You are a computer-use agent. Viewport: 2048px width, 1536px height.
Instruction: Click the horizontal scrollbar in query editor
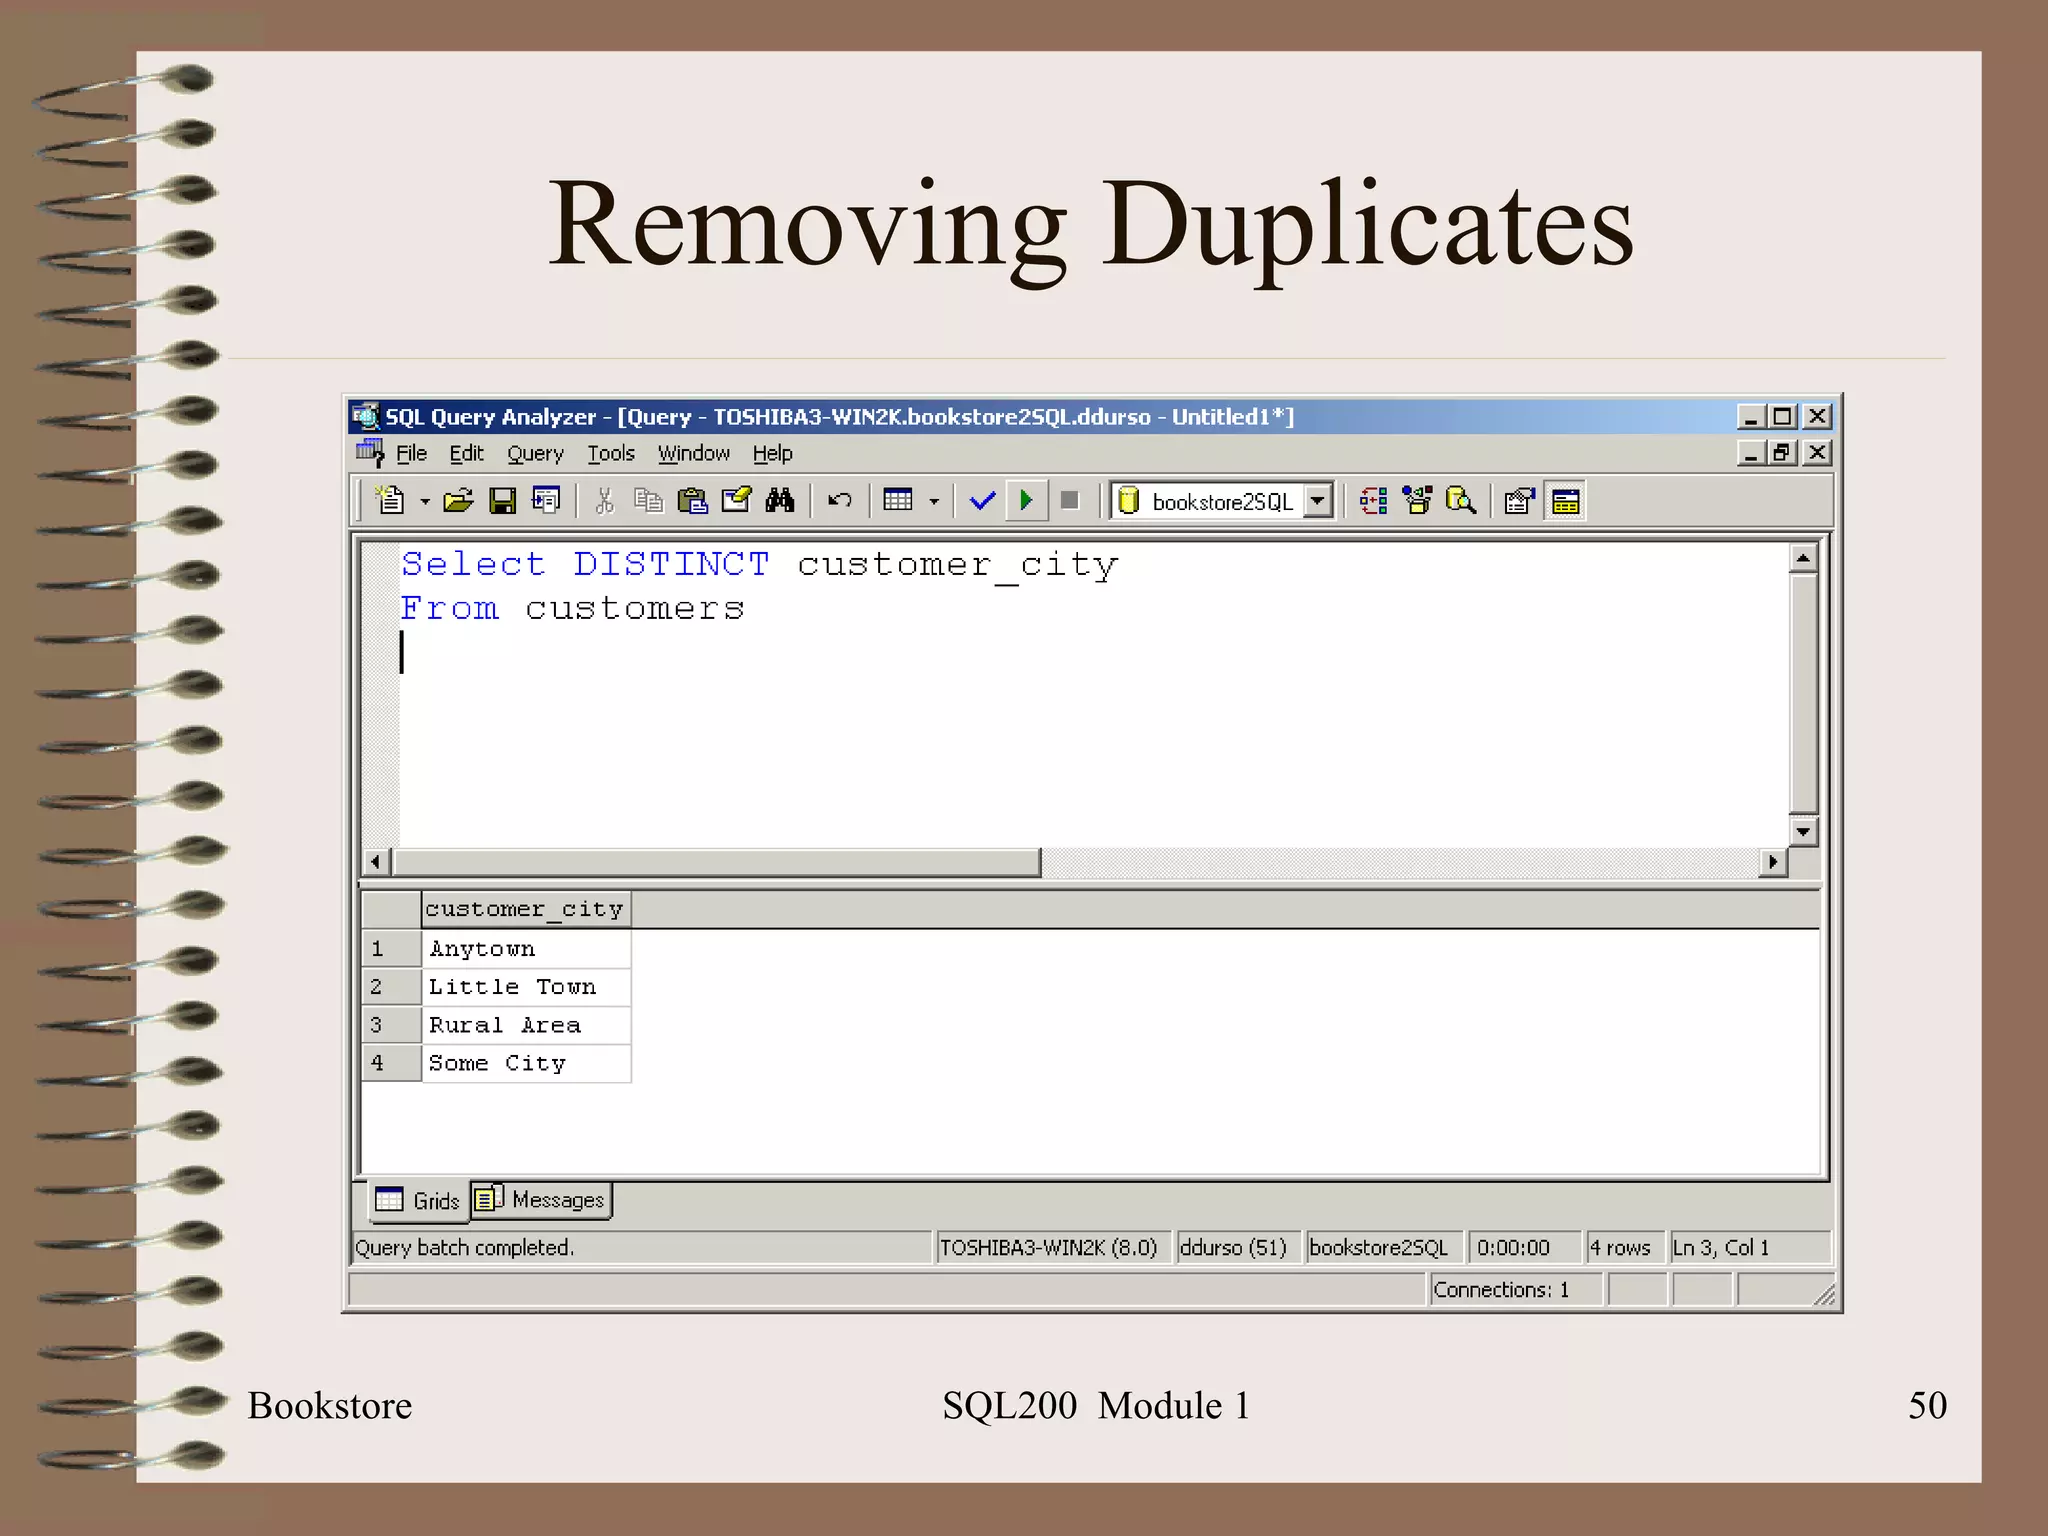coord(717,862)
